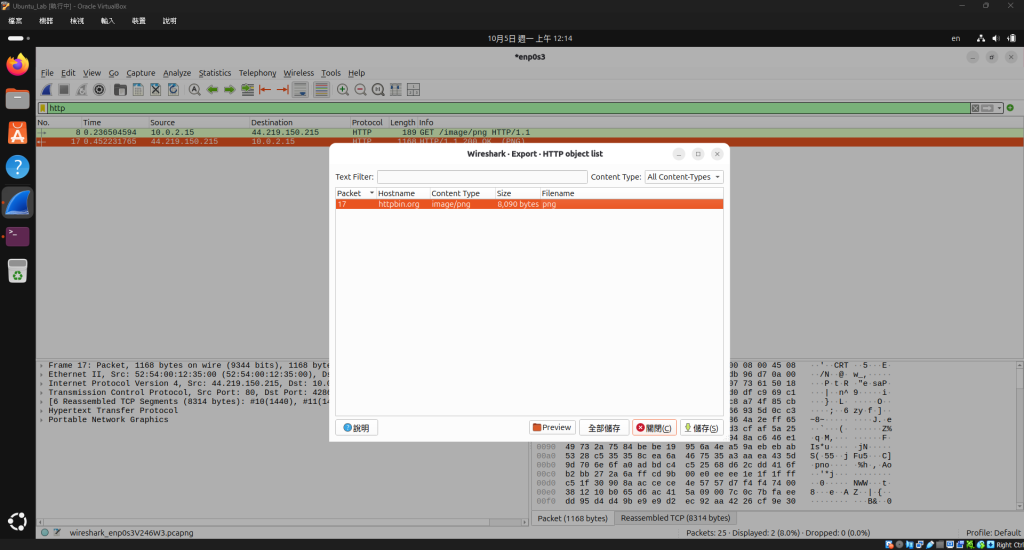This screenshot has width=1024, height=550.
Task: Open Firefox from the Ubuntu dock
Action: [x=18, y=65]
